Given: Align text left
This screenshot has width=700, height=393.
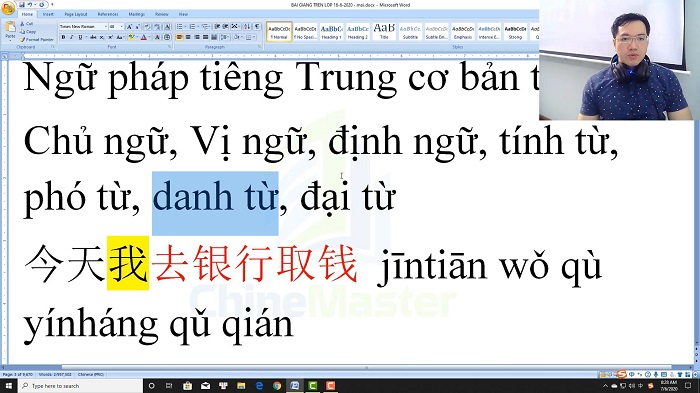Looking at the screenshot, I should coord(179,37).
